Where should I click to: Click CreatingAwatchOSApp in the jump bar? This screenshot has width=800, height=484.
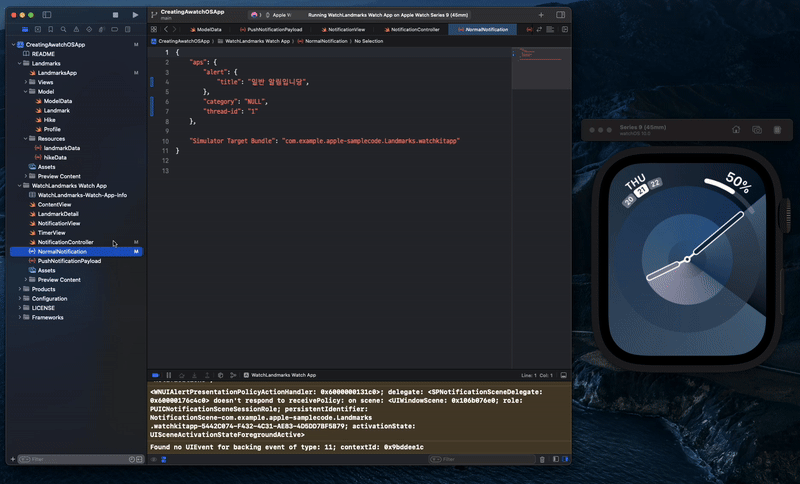[181, 41]
